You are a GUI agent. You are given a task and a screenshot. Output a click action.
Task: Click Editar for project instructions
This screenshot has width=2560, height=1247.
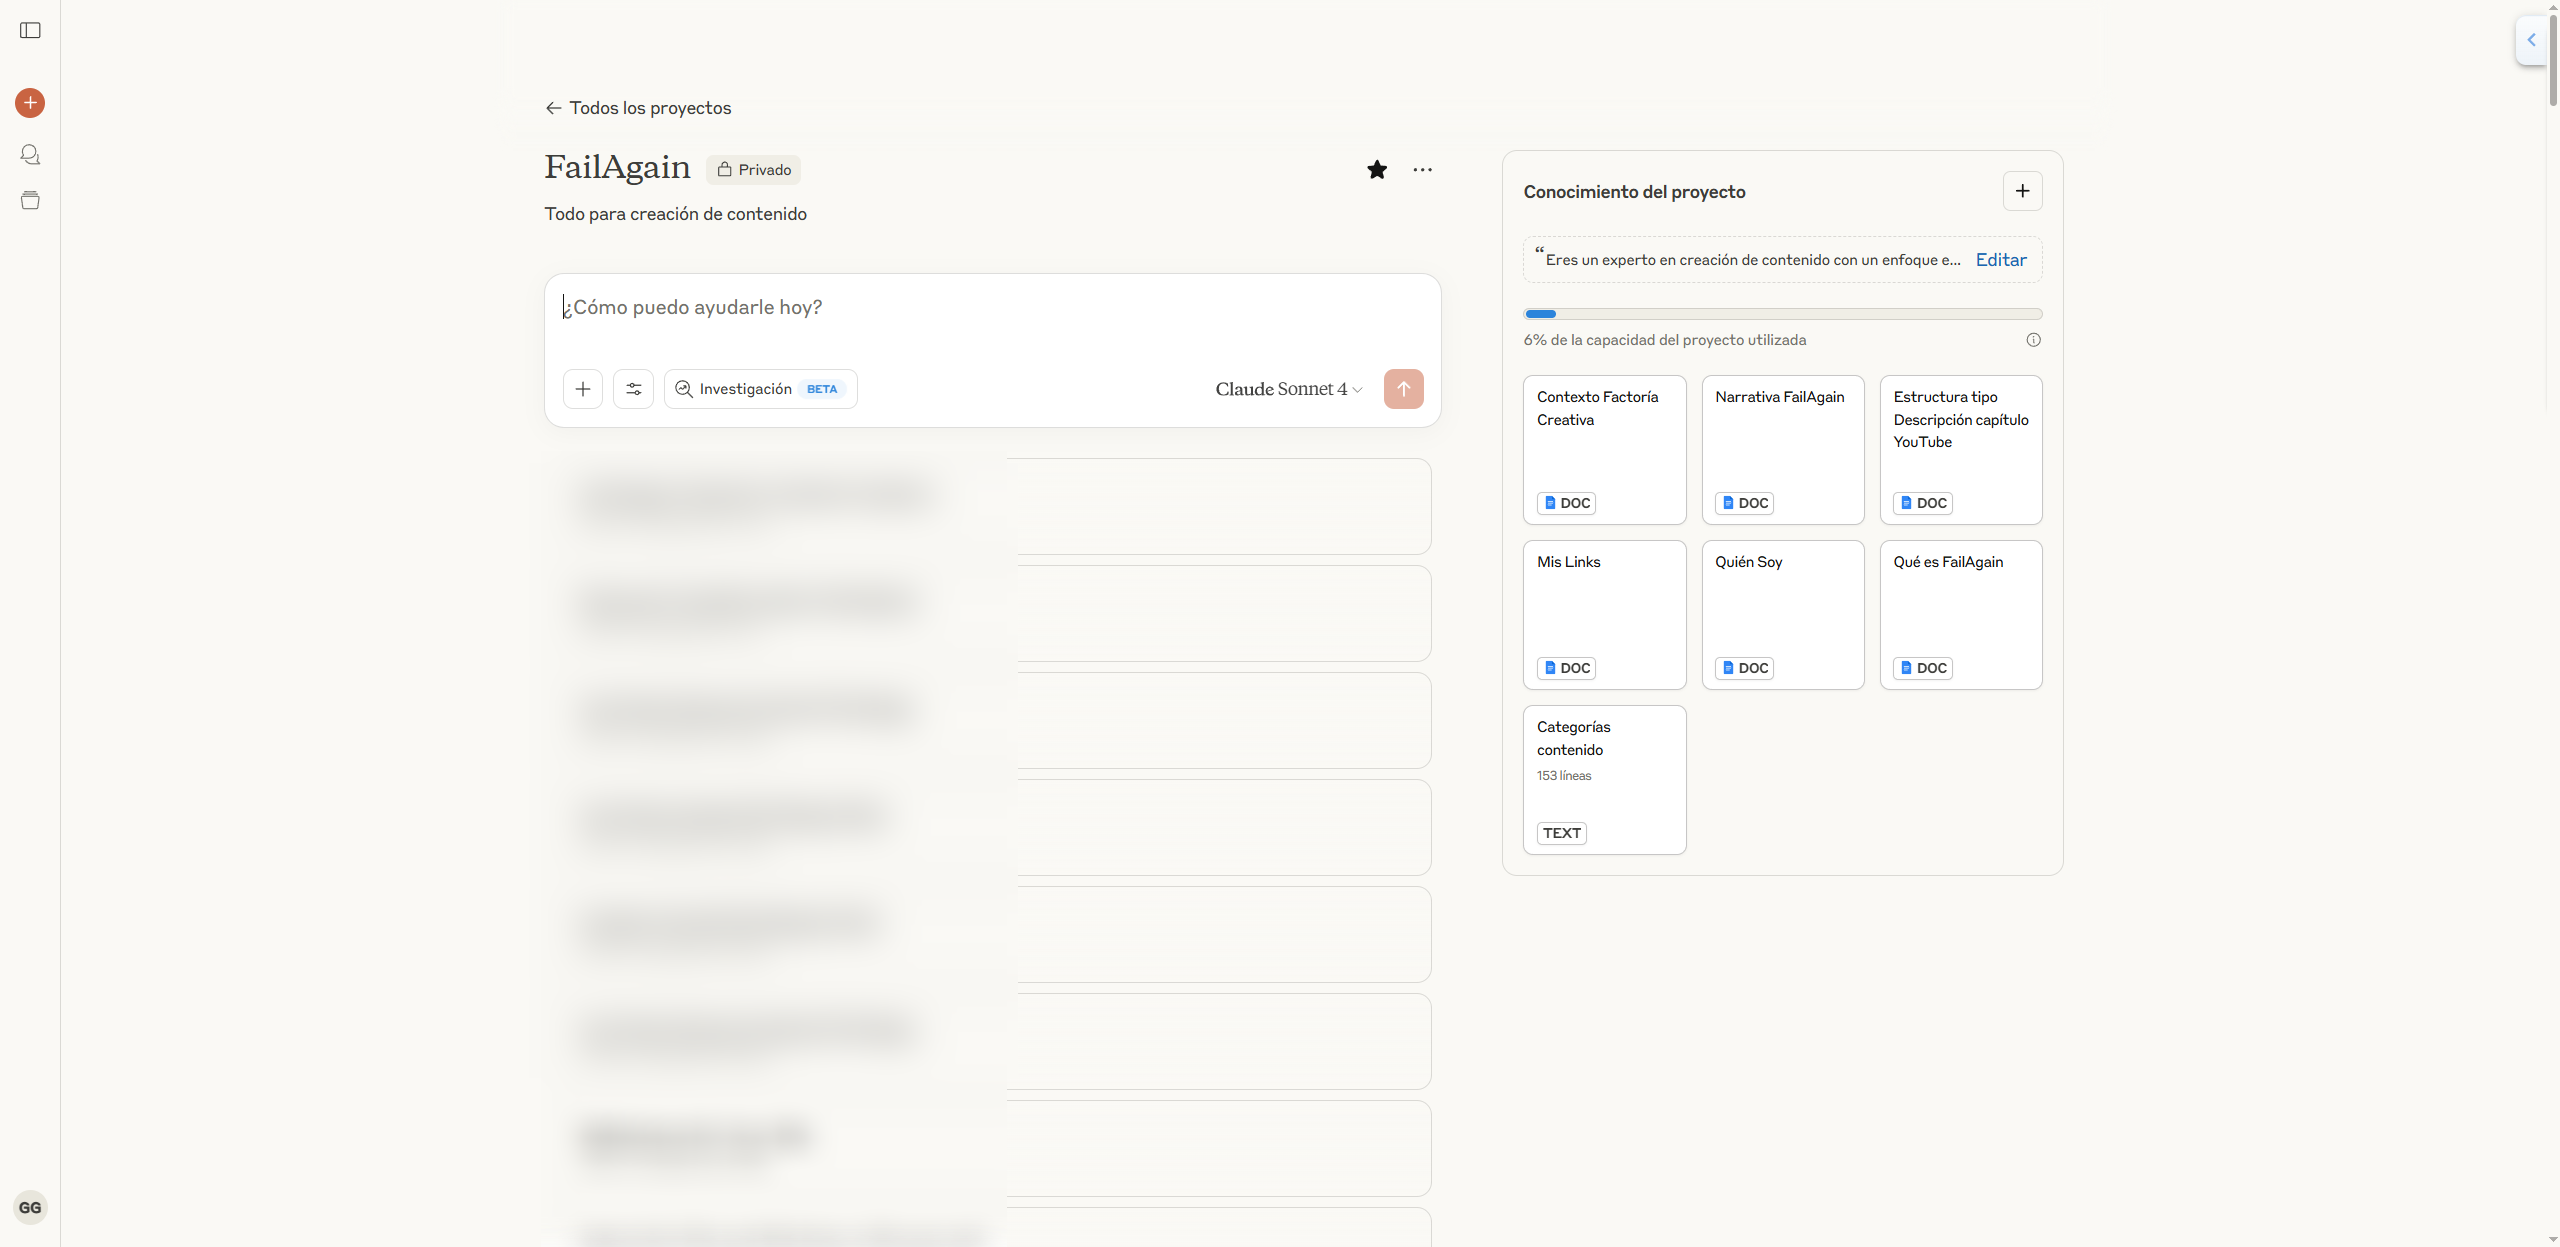(2001, 260)
